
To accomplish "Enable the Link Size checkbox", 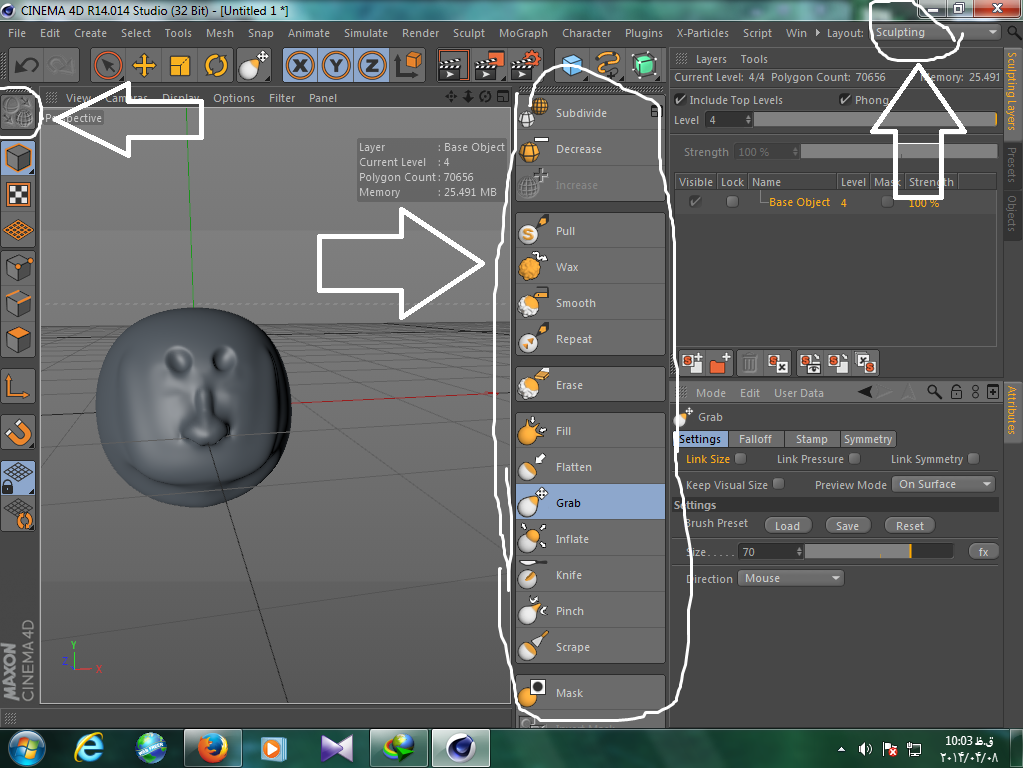I will (x=741, y=459).
